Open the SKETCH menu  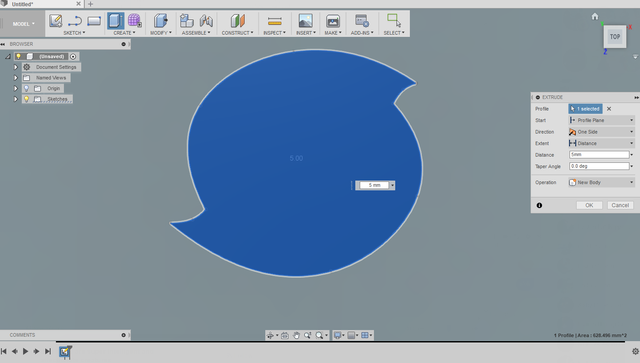click(74, 33)
